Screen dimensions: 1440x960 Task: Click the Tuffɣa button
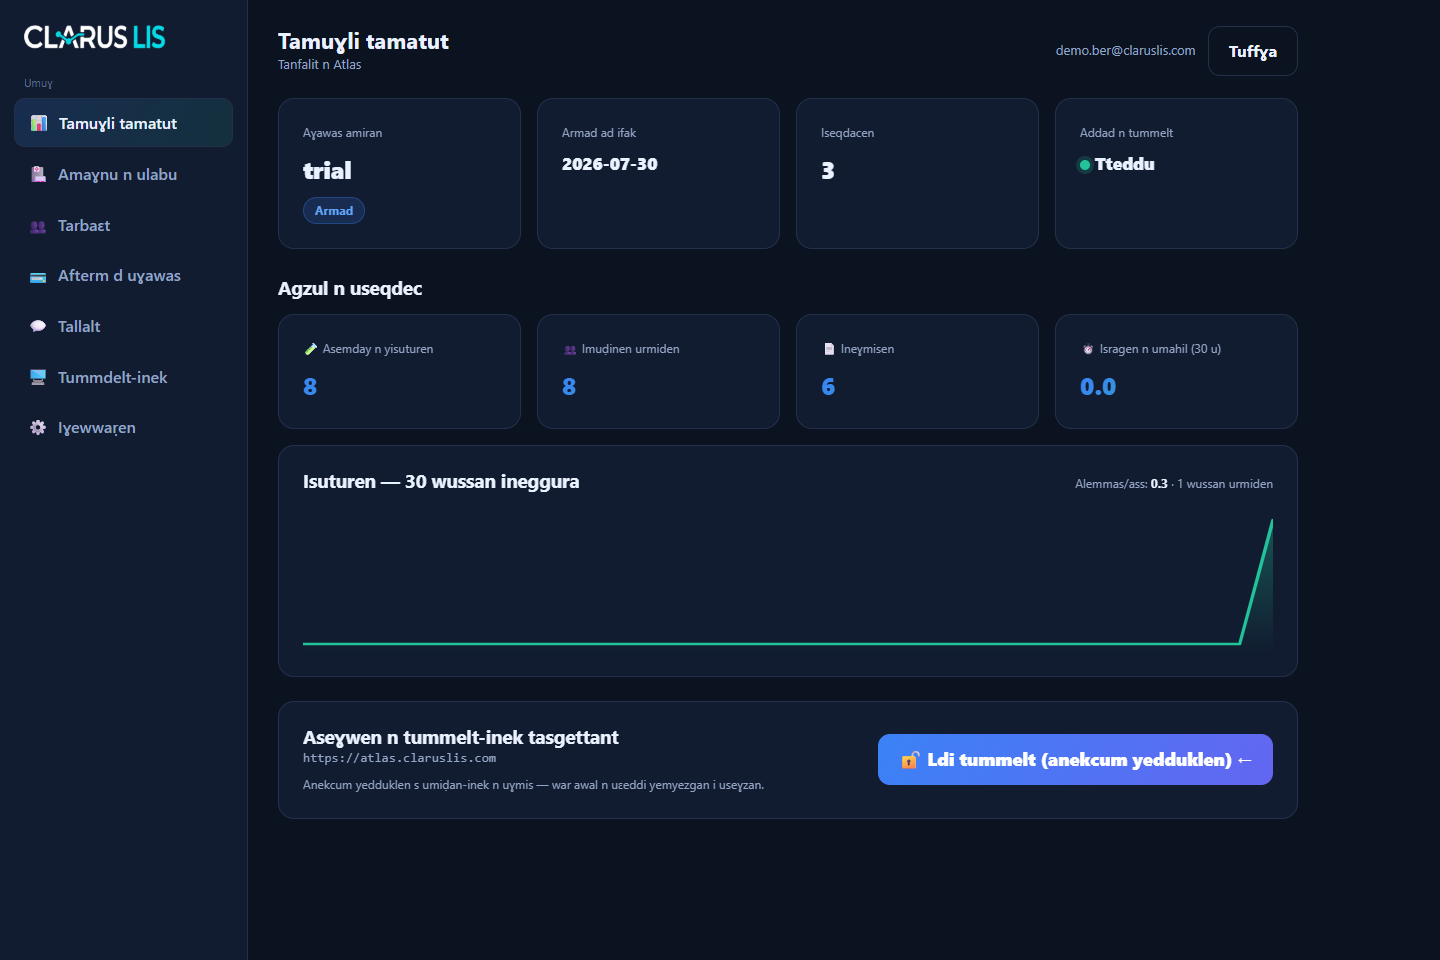click(1252, 51)
